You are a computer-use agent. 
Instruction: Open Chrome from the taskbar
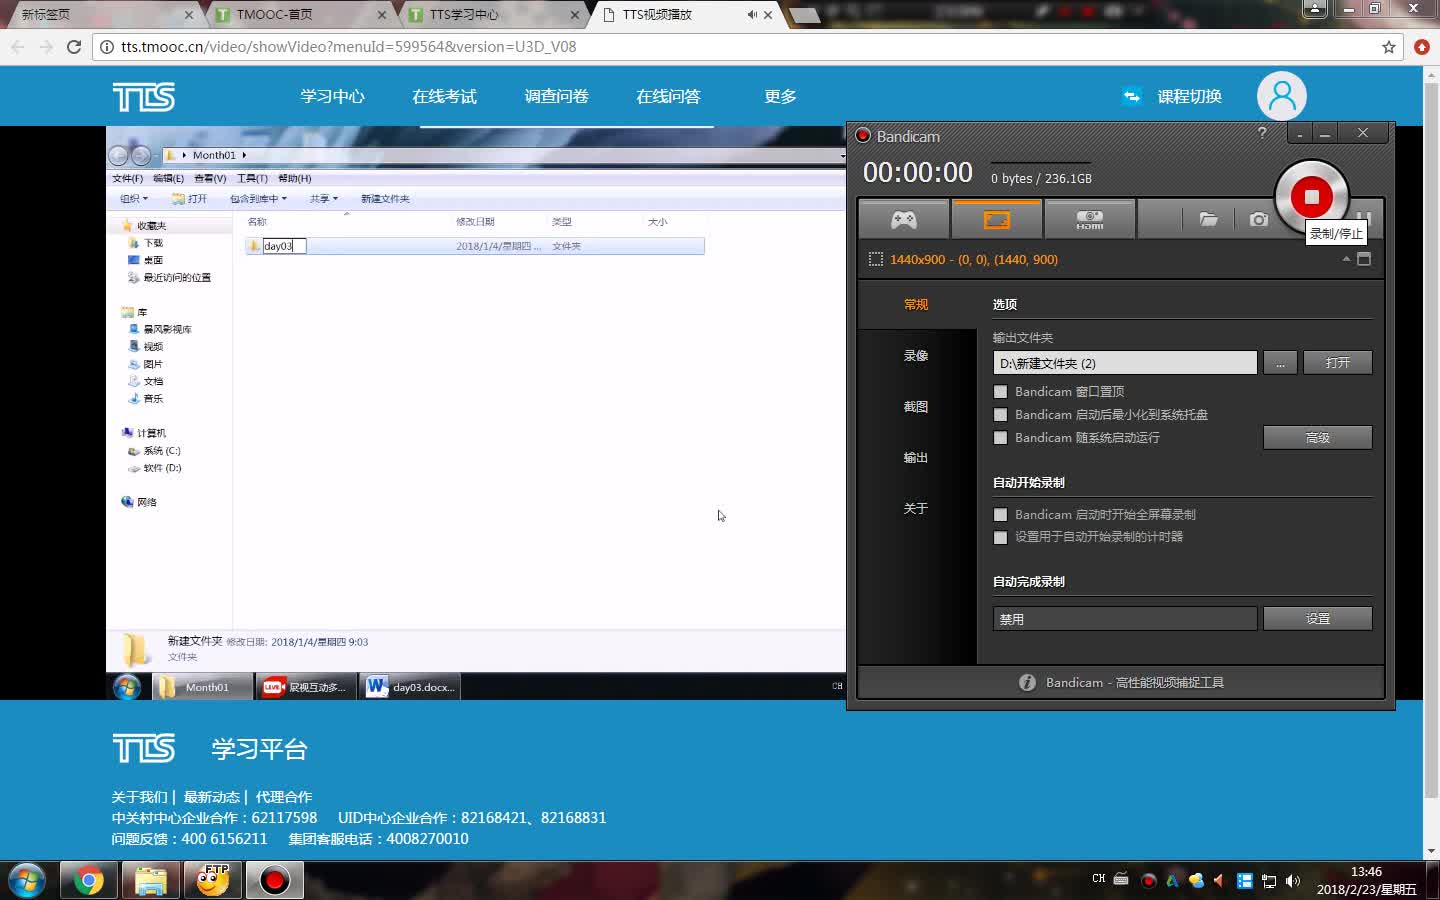pos(88,880)
